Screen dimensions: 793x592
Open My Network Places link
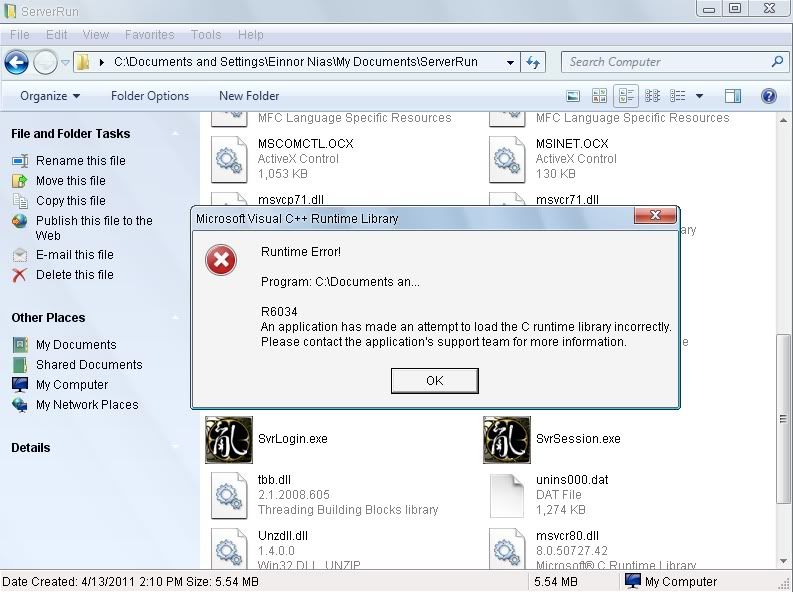point(87,405)
